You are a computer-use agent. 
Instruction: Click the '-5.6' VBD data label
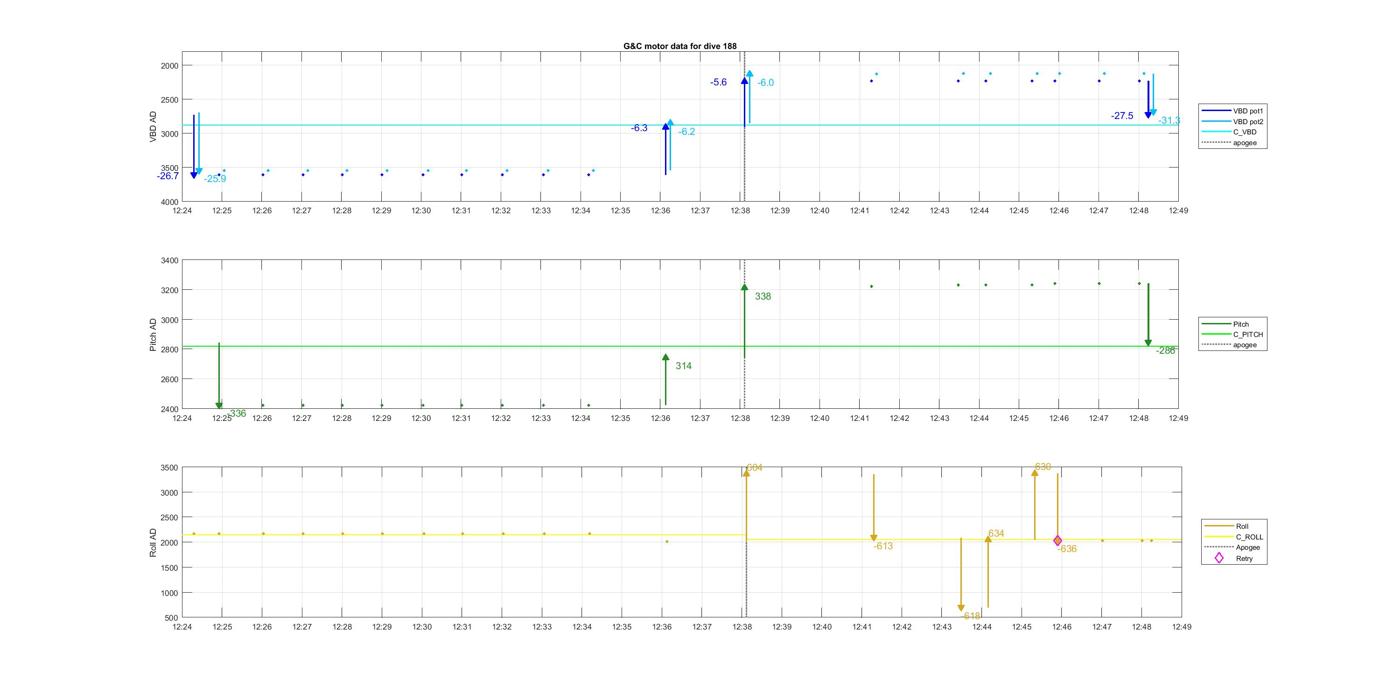(x=719, y=82)
